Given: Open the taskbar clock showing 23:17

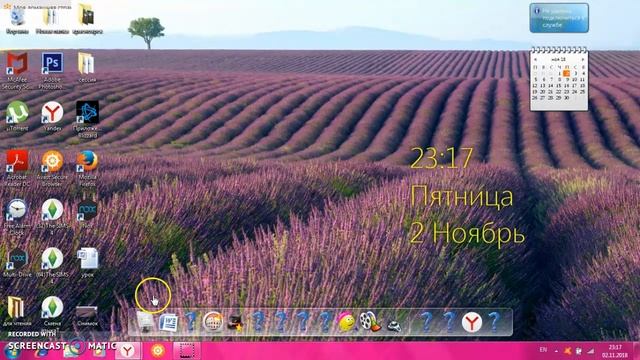Looking at the screenshot, I should coord(615,351).
